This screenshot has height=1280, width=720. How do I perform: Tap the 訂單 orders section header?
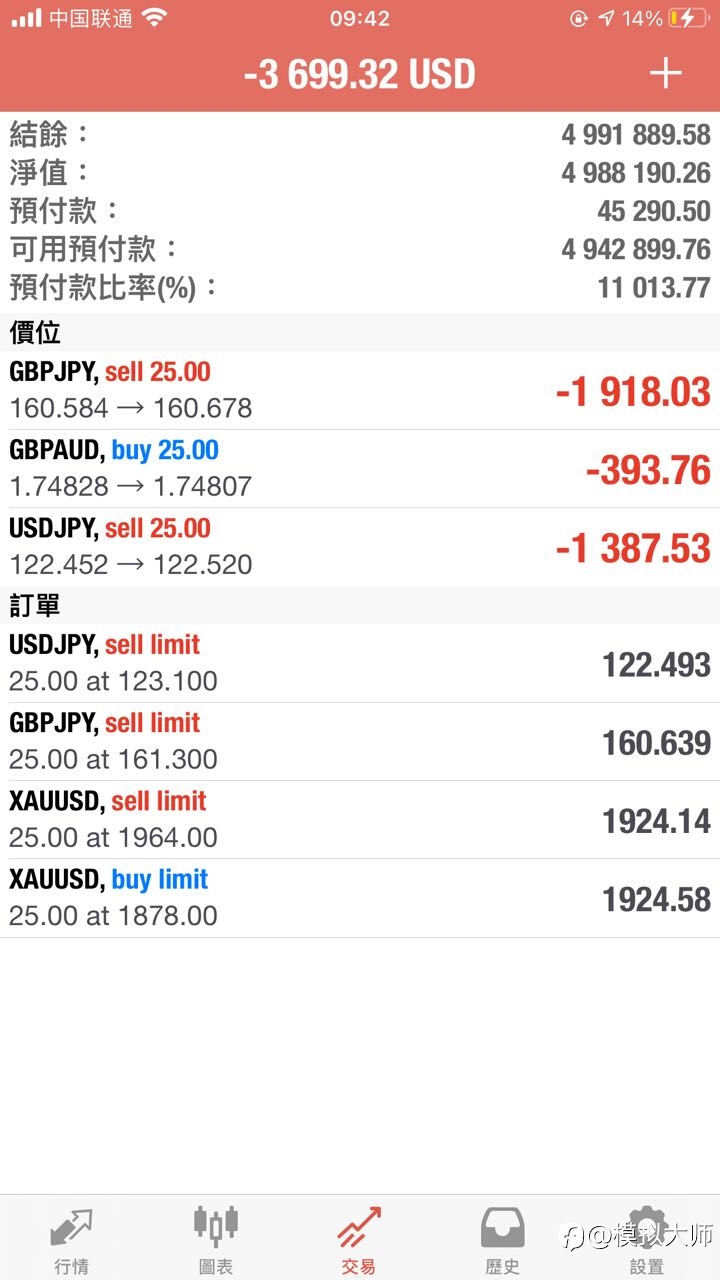[360, 605]
